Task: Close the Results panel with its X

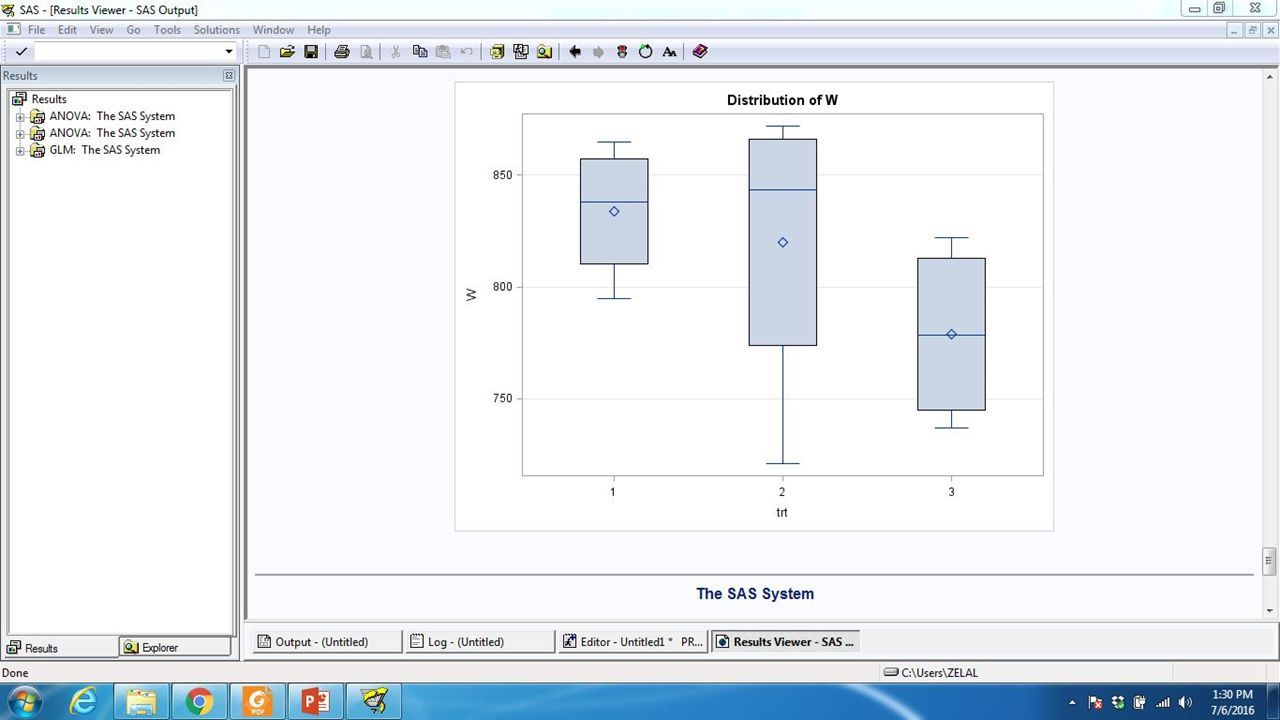Action: click(x=228, y=75)
